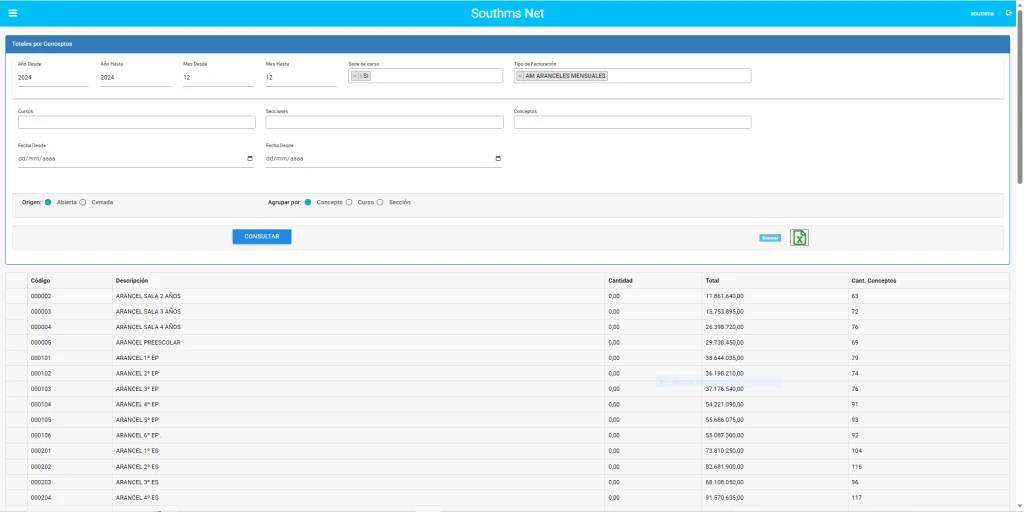
Task: Click the ARANCEL 2º ES description
Action: [x=137, y=467]
